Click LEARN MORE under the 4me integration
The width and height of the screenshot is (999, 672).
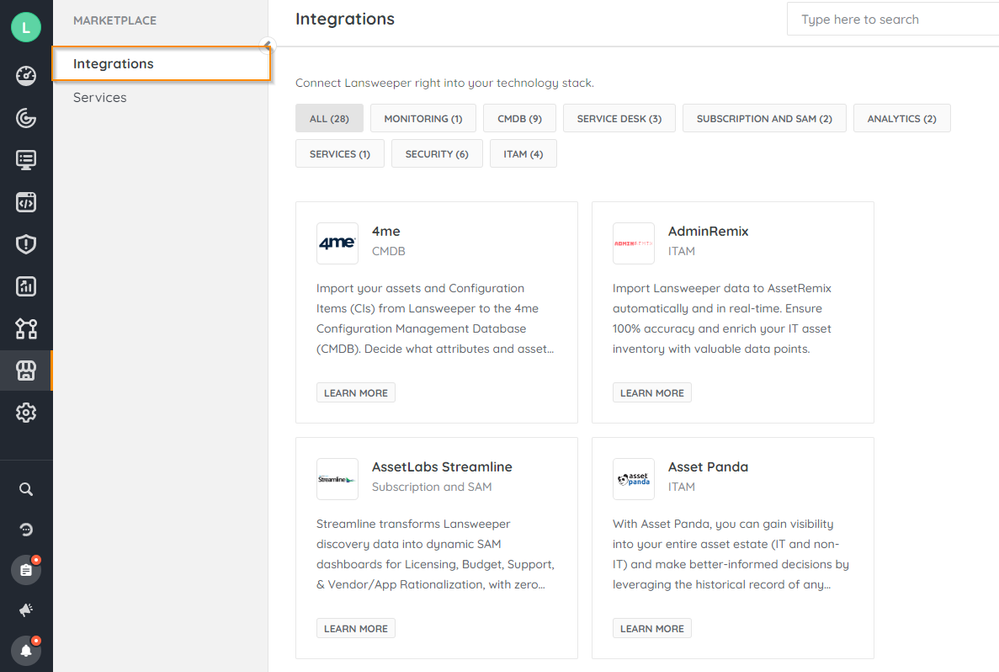click(x=355, y=392)
